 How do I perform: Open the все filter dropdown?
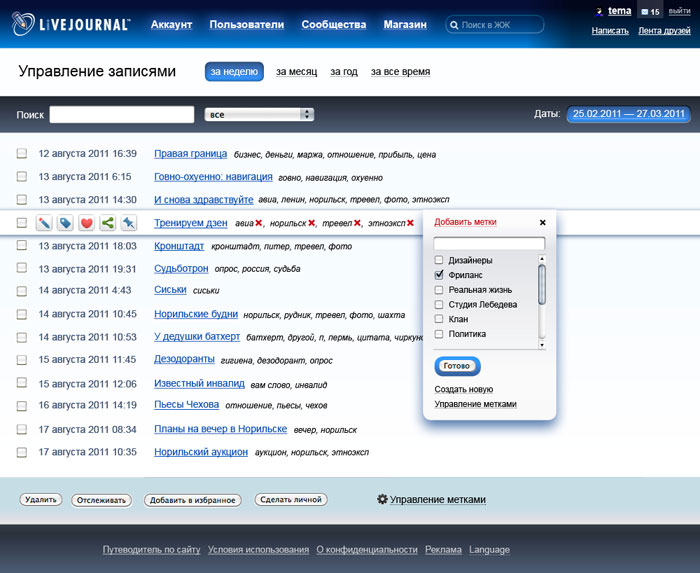[x=259, y=115]
